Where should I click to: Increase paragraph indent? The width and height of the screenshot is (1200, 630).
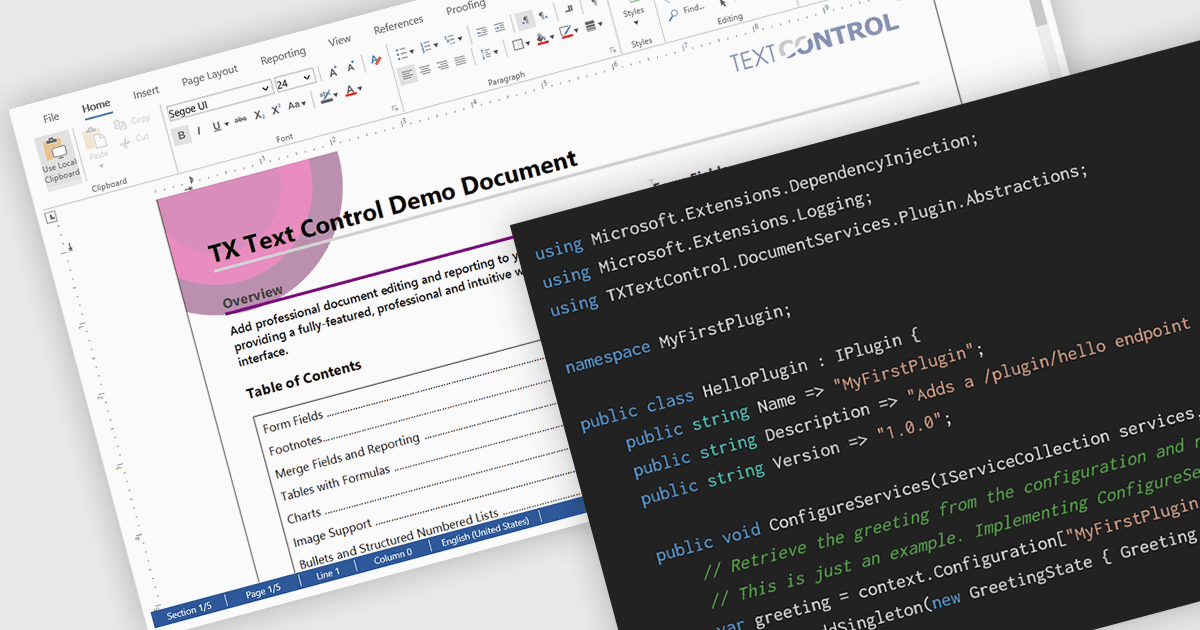click(499, 27)
